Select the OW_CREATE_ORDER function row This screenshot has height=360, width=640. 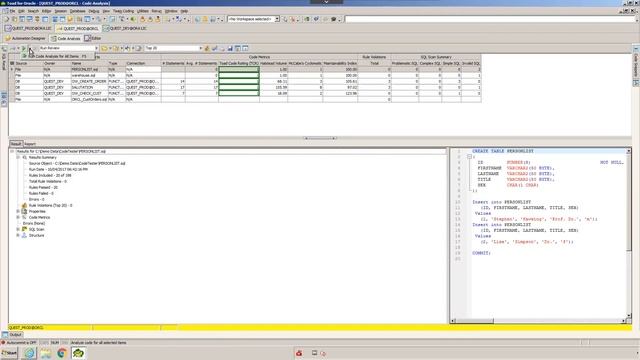[245, 81]
